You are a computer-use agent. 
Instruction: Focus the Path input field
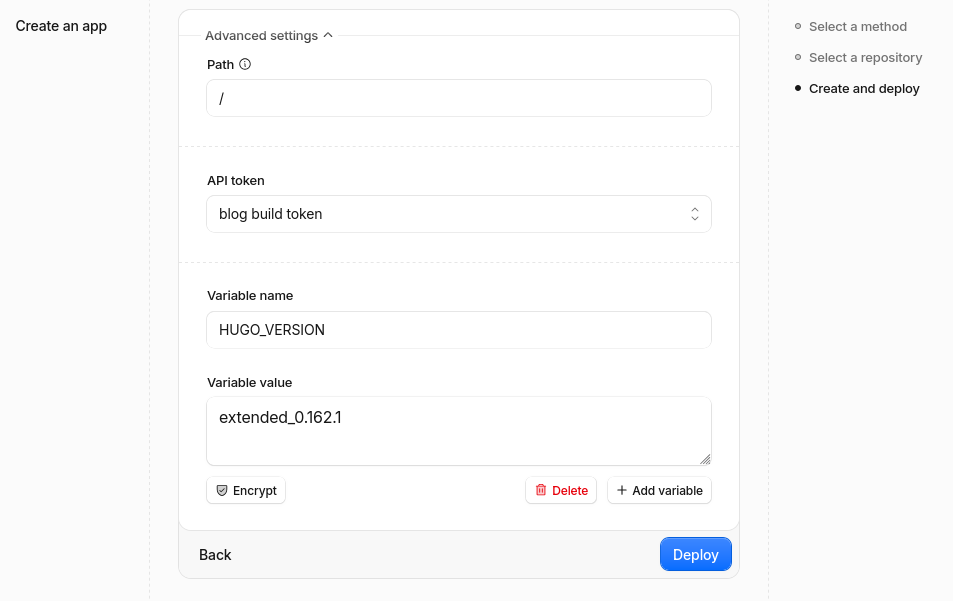tap(459, 98)
